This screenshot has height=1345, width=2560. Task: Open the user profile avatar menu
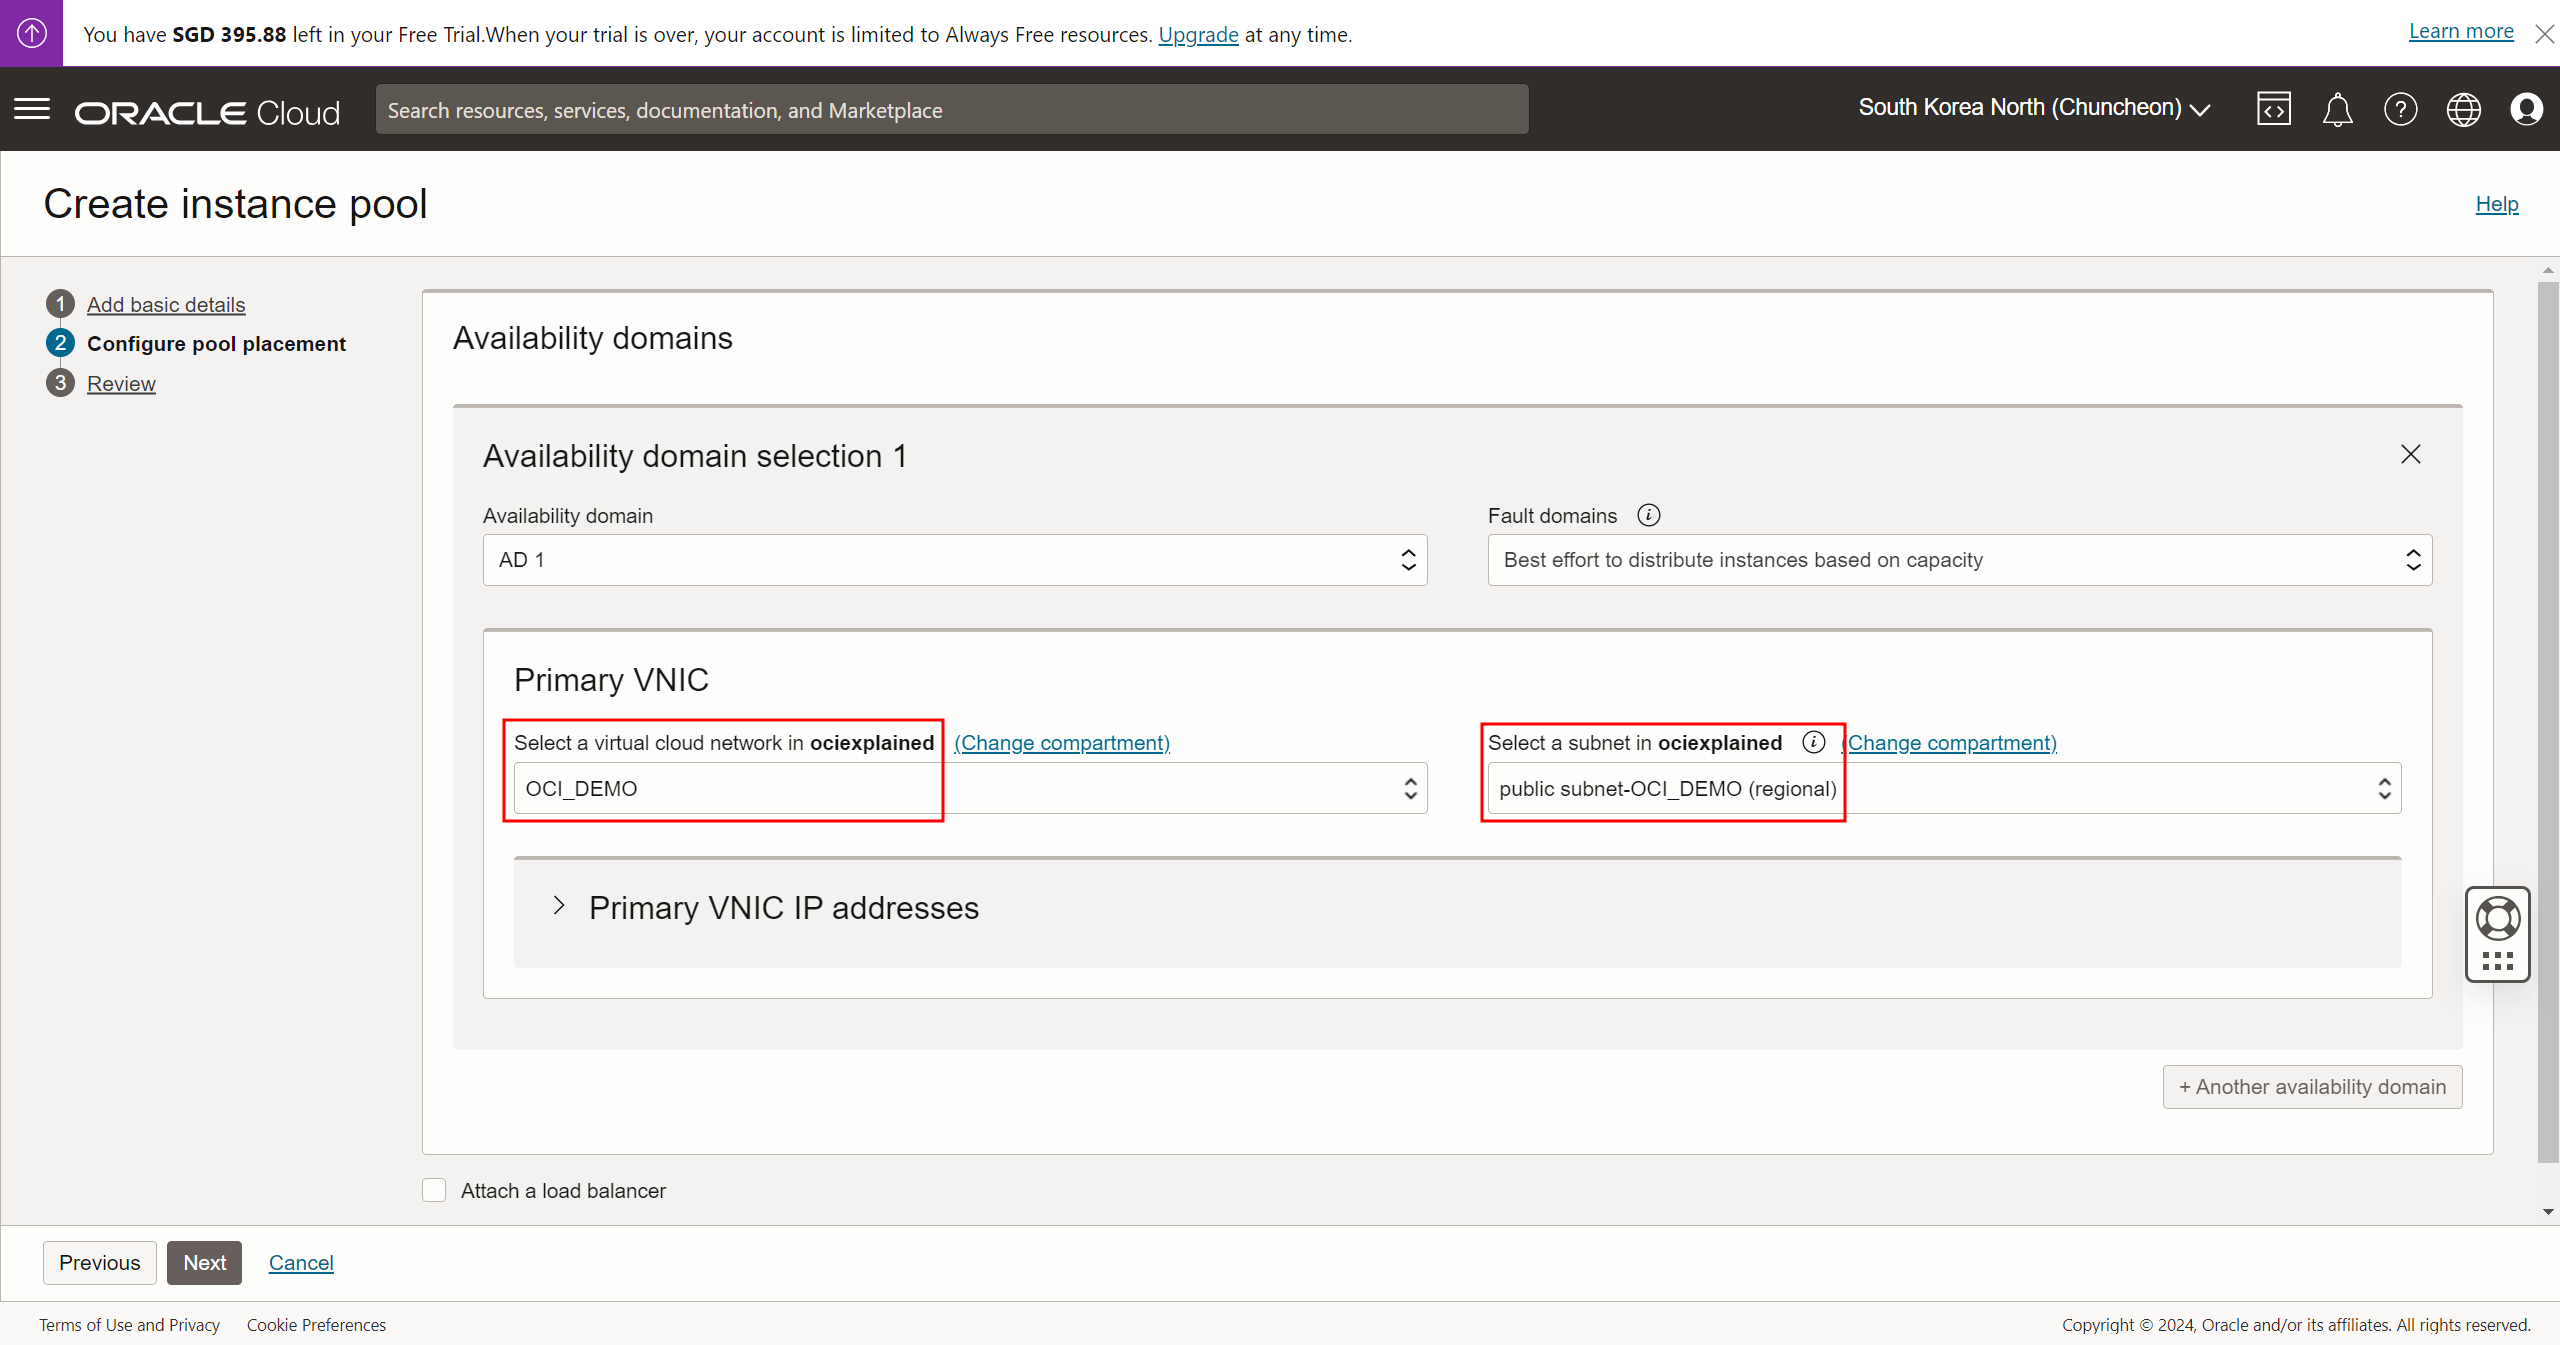tap(2526, 109)
